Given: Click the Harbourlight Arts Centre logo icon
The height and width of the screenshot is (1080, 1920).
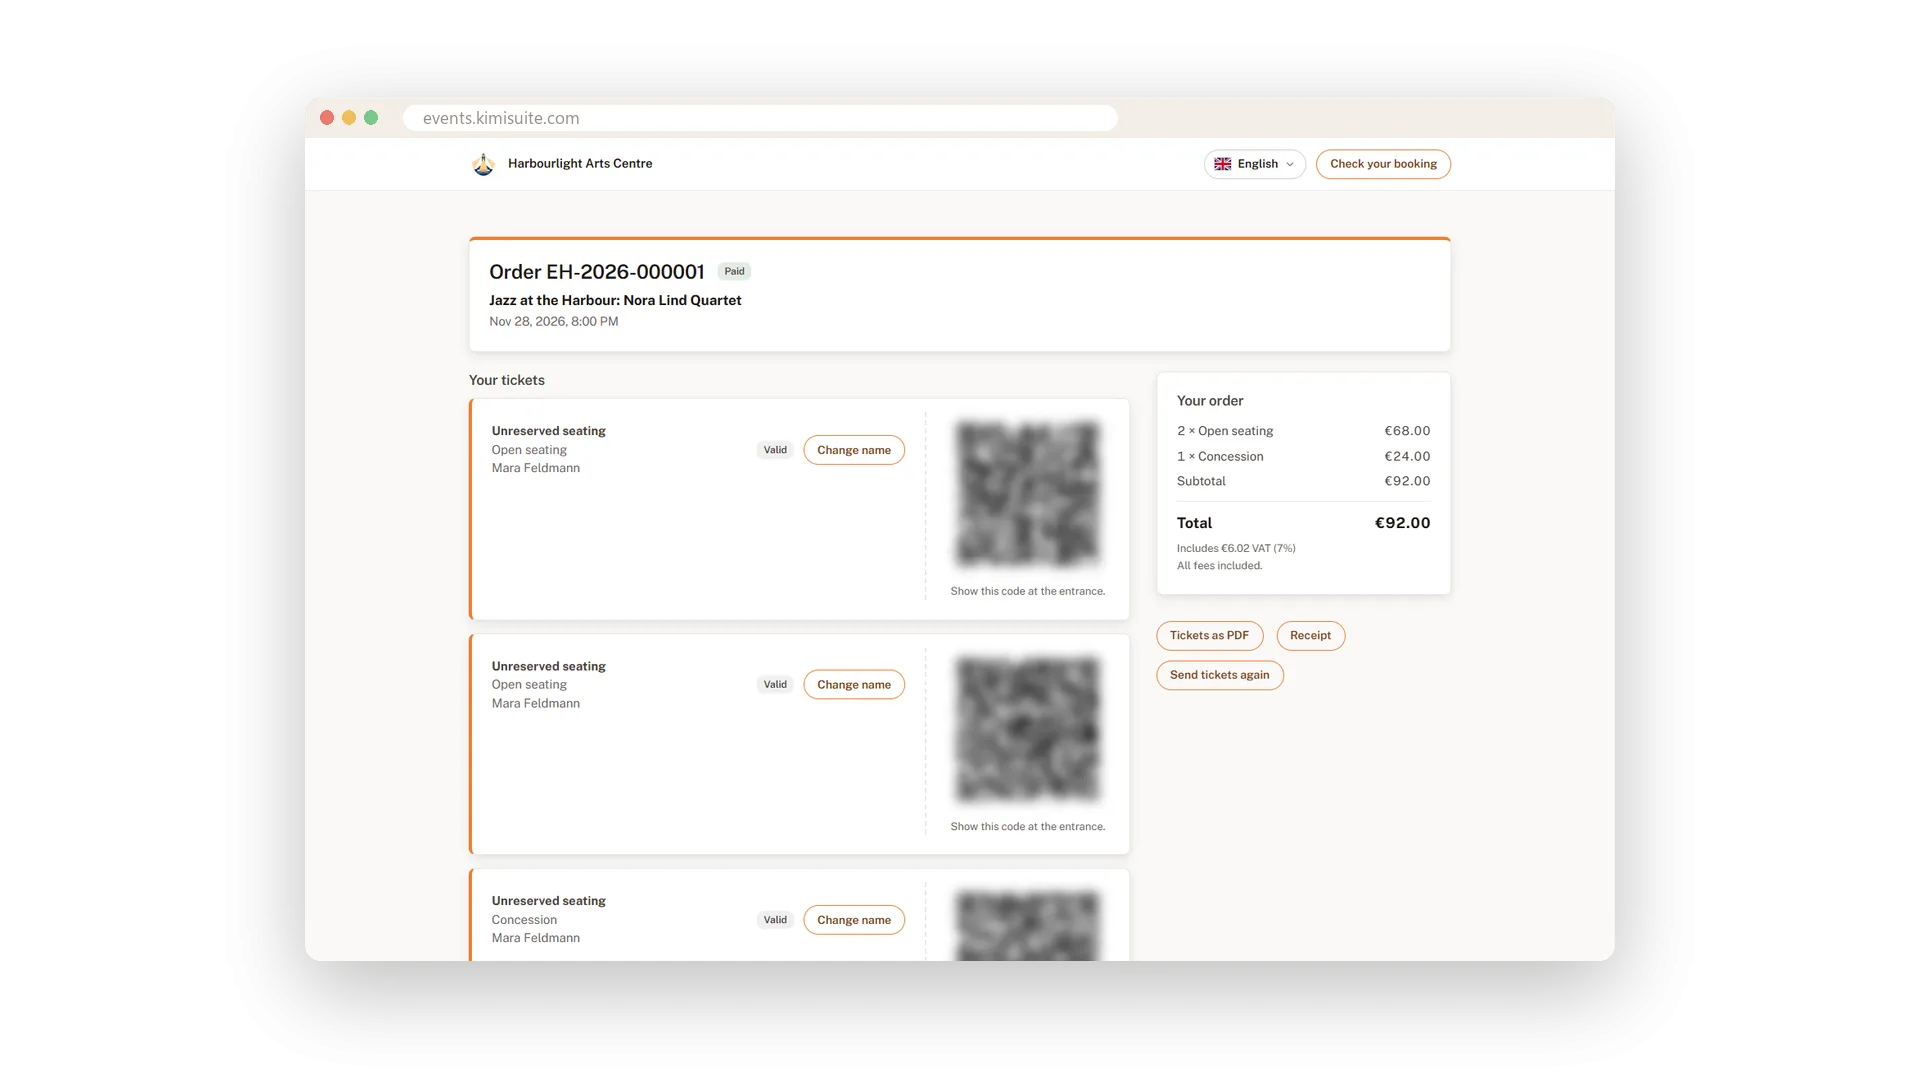Looking at the screenshot, I should pyautogui.click(x=483, y=164).
